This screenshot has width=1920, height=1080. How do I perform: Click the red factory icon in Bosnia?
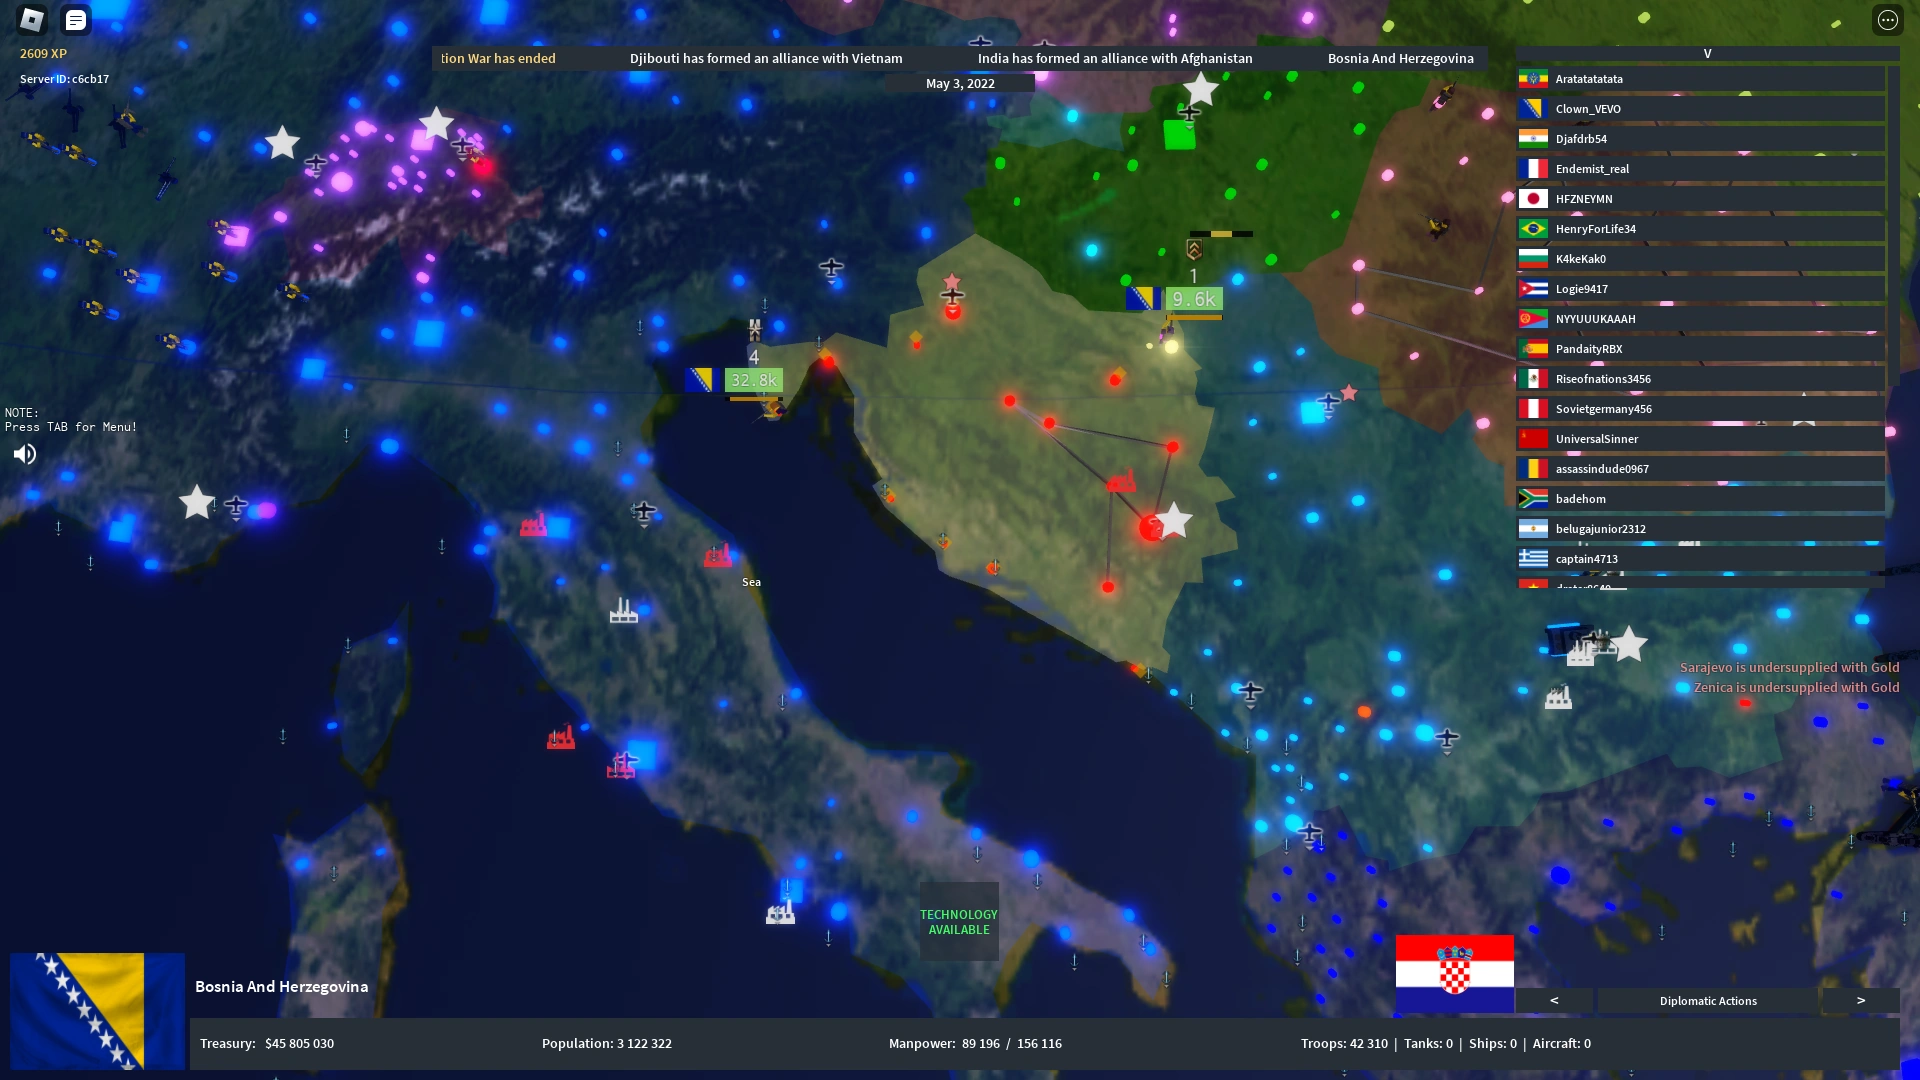pyautogui.click(x=1121, y=481)
